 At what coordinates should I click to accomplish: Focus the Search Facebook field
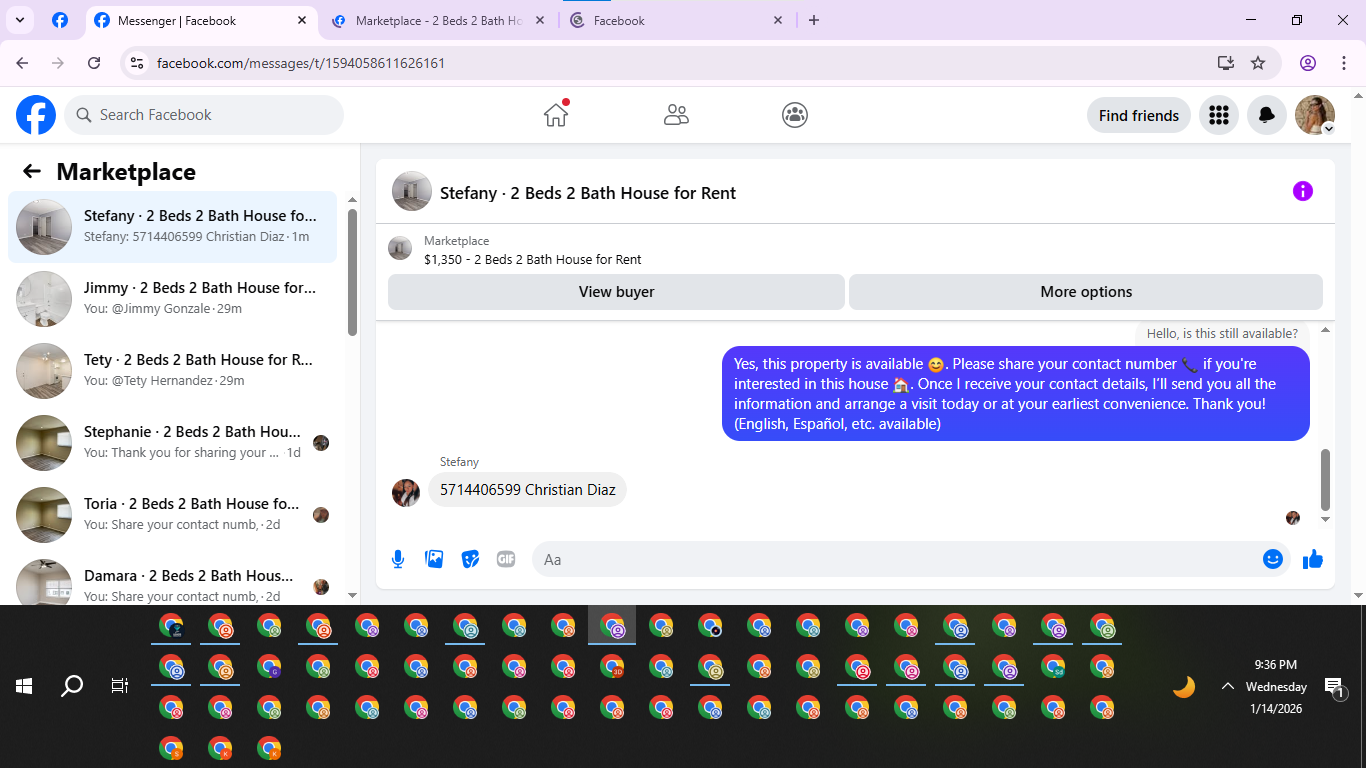click(x=204, y=115)
